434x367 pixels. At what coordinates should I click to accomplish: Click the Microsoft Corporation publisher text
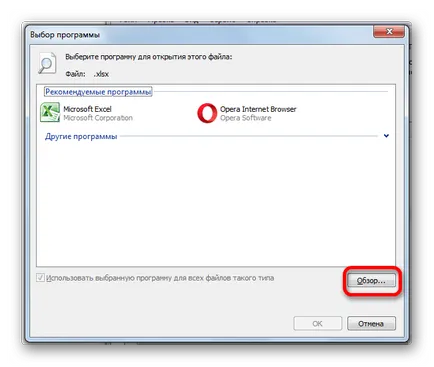pos(98,118)
